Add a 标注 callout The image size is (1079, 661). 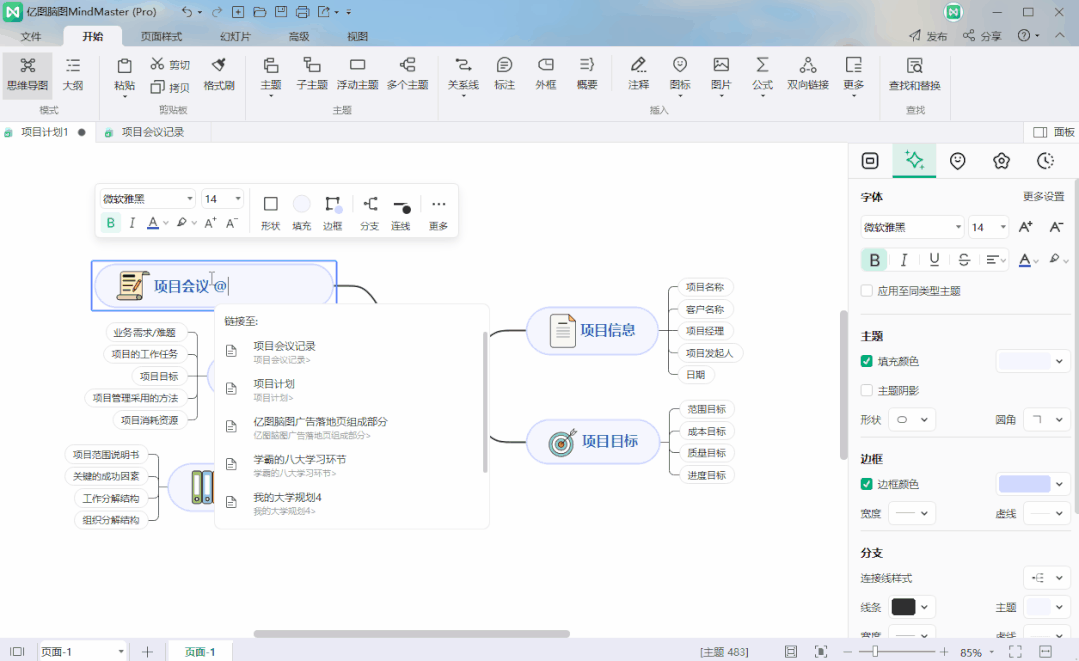pos(504,74)
